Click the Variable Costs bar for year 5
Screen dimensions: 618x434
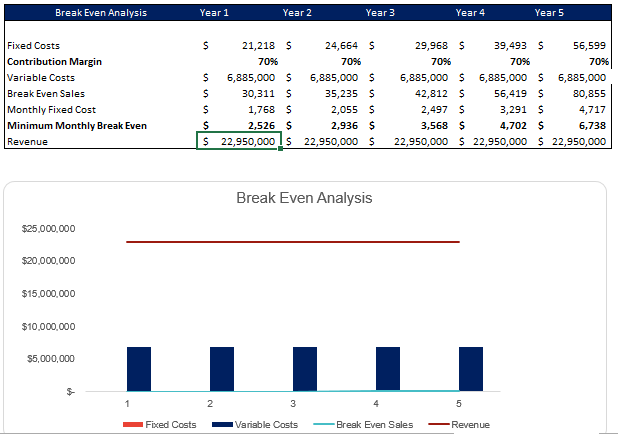pyautogui.click(x=470, y=369)
